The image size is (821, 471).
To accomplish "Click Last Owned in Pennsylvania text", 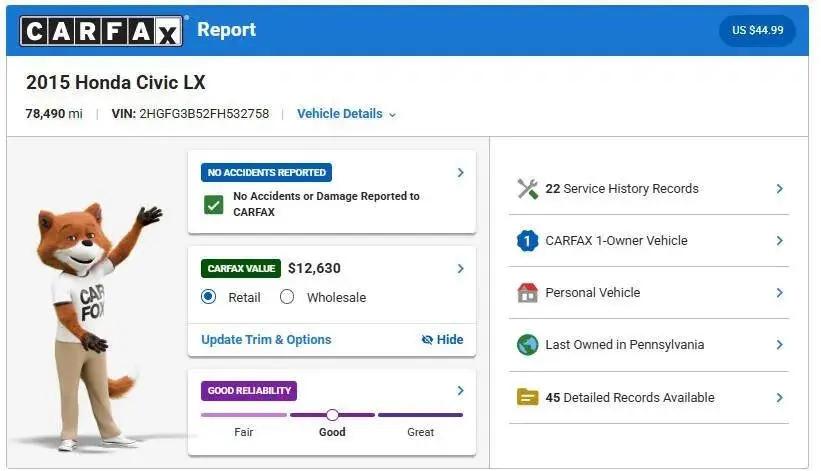I will pos(625,345).
